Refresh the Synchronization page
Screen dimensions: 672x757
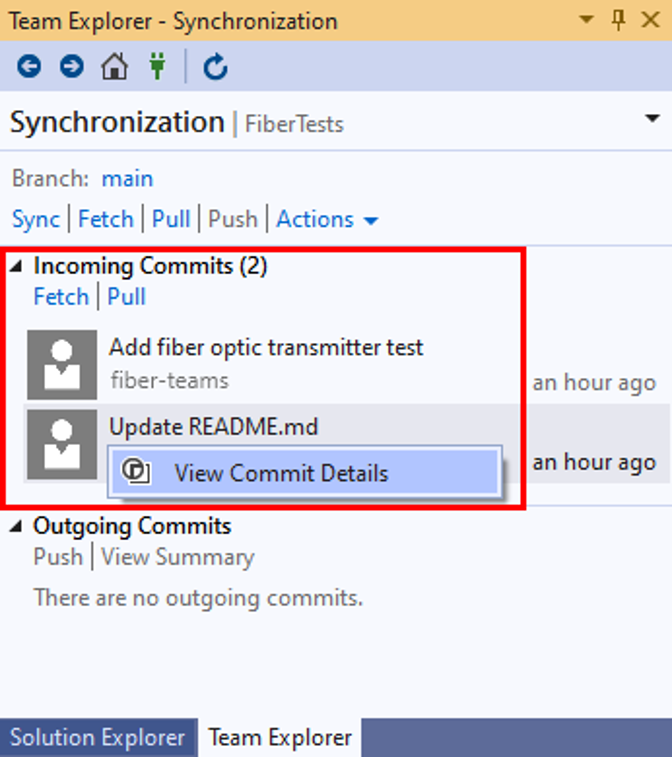click(215, 67)
